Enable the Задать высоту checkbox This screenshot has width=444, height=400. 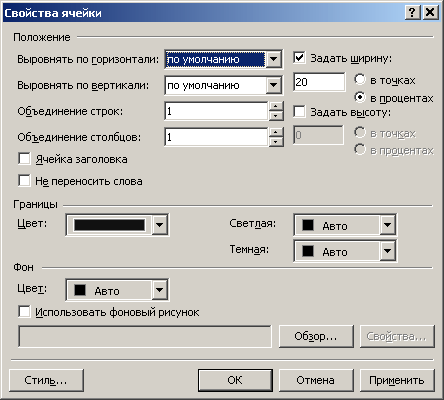(x=299, y=111)
